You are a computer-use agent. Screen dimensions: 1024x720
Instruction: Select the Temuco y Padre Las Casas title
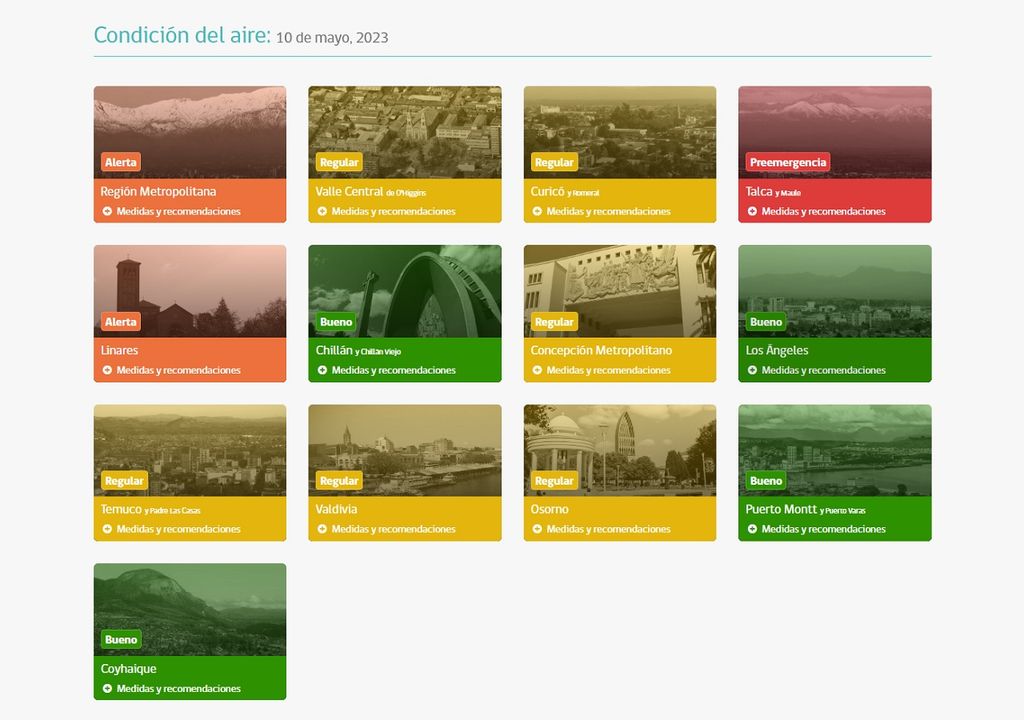[x=151, y=509]
